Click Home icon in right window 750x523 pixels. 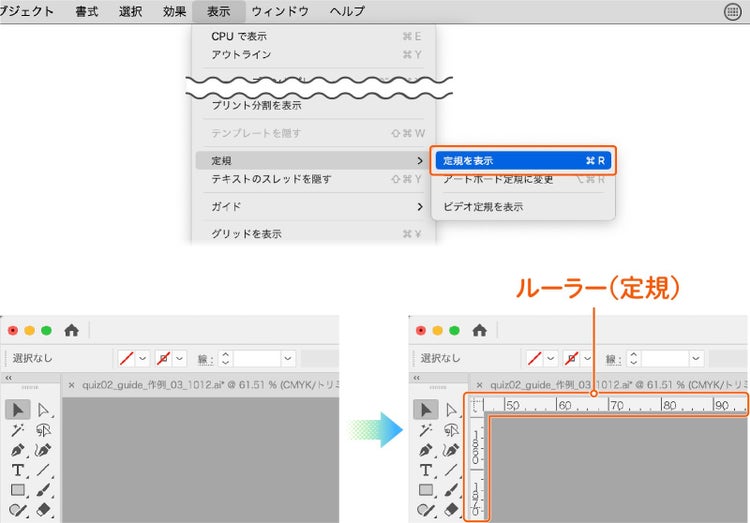tap(479, 330)
